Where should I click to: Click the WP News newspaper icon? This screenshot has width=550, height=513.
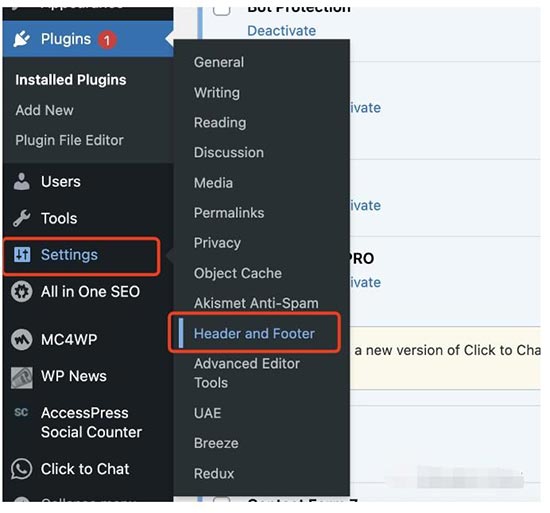pyautogui.click(x=22, y=378)
